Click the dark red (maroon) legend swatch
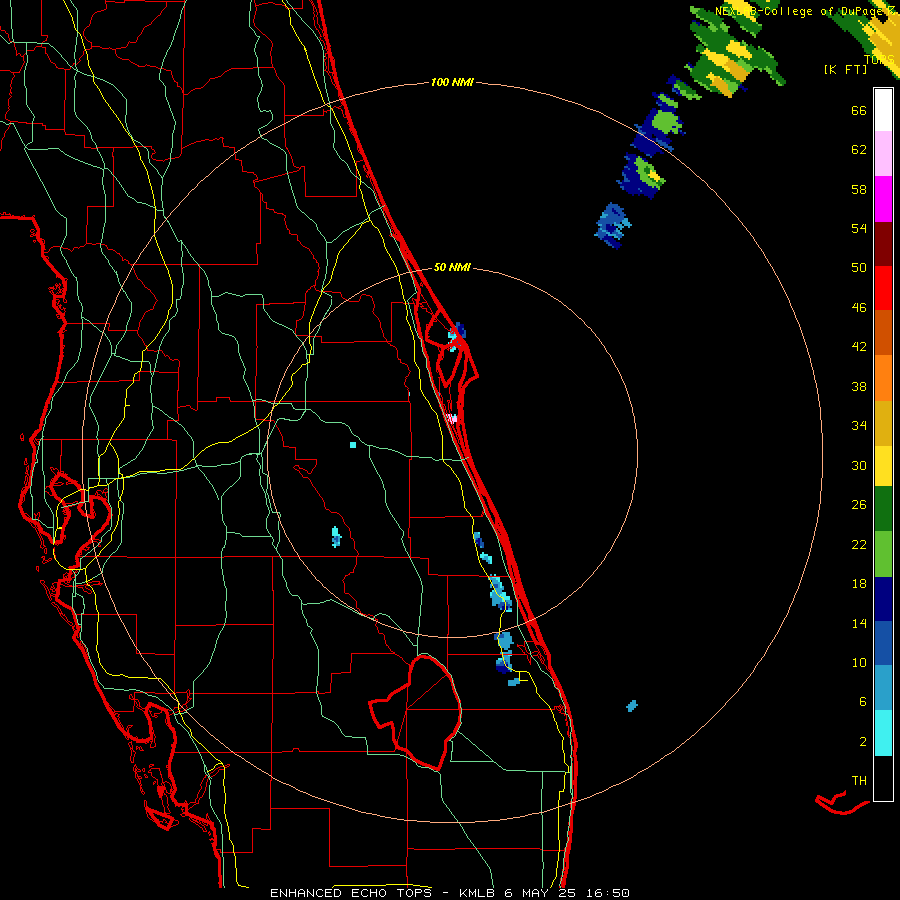Viewport: 900px width, 900px height. click(x=883, y=244)
